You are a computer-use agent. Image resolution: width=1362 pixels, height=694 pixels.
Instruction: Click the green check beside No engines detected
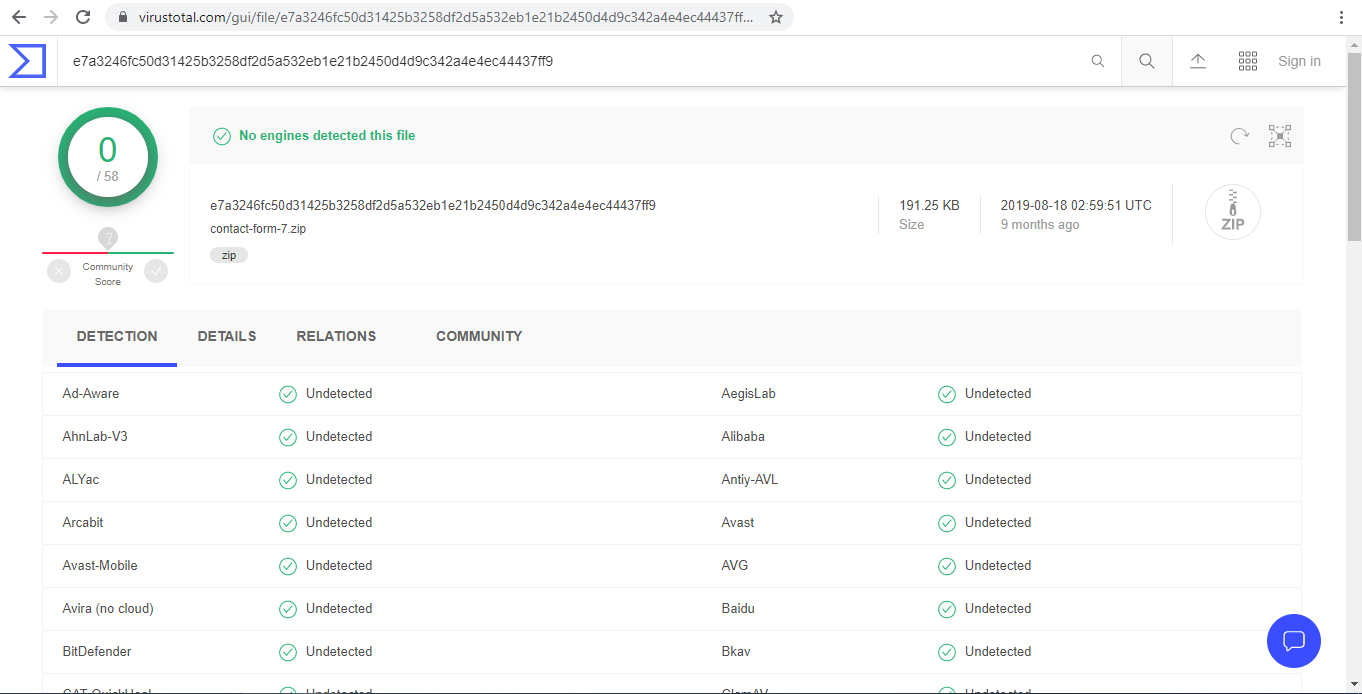pyautogui.click(x=222, y=136)
